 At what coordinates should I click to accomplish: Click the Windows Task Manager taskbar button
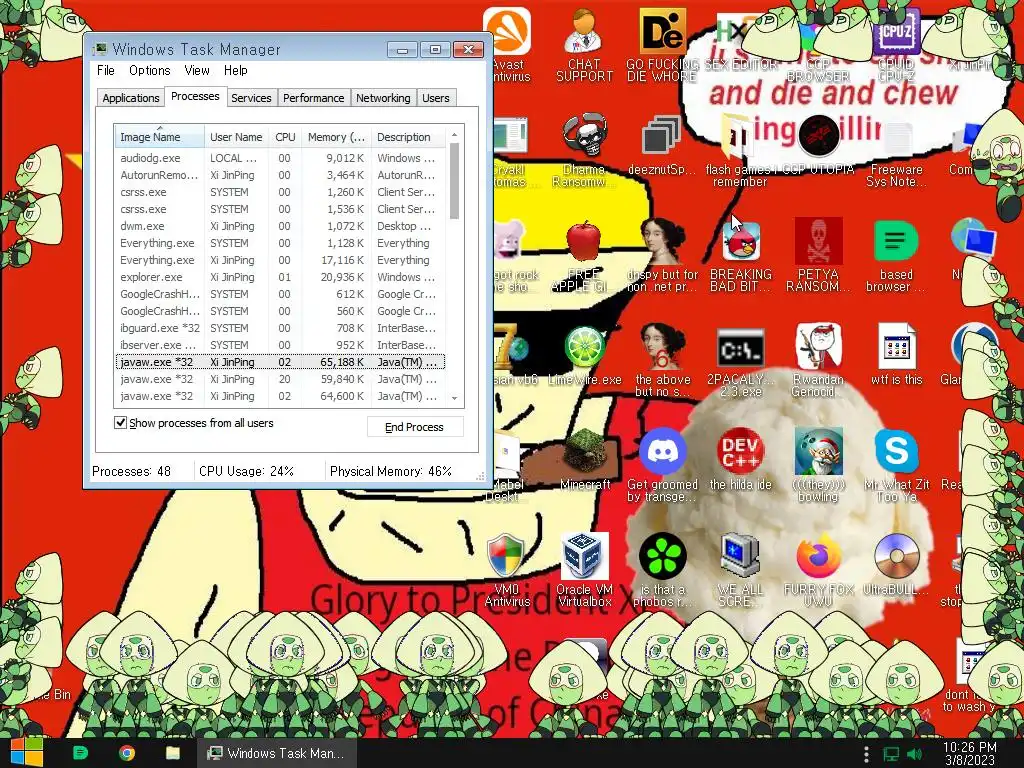[x=278, y=753]
